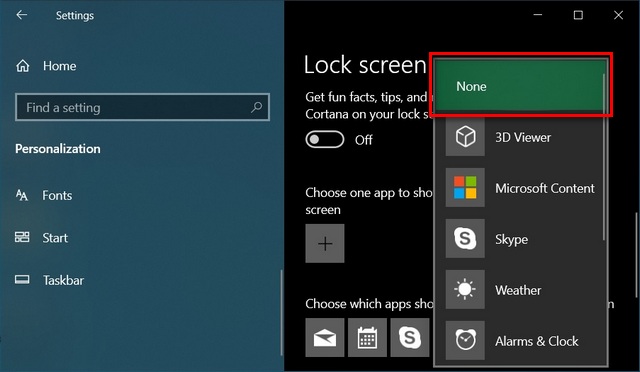This screenshot has width=640, height=372.
Task: Click the Lock screen page scrollbar
Action: tap(636, 256)
